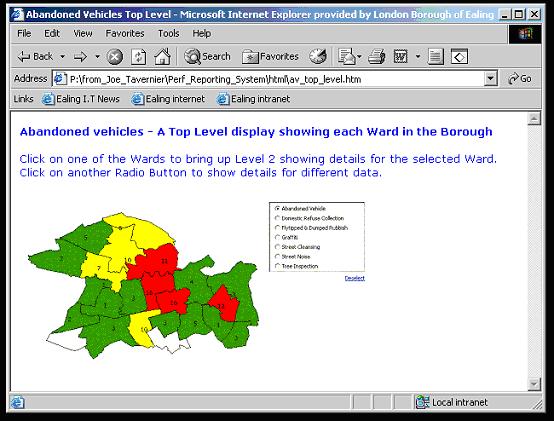Open the Ealing internet link

coord(167,99)
